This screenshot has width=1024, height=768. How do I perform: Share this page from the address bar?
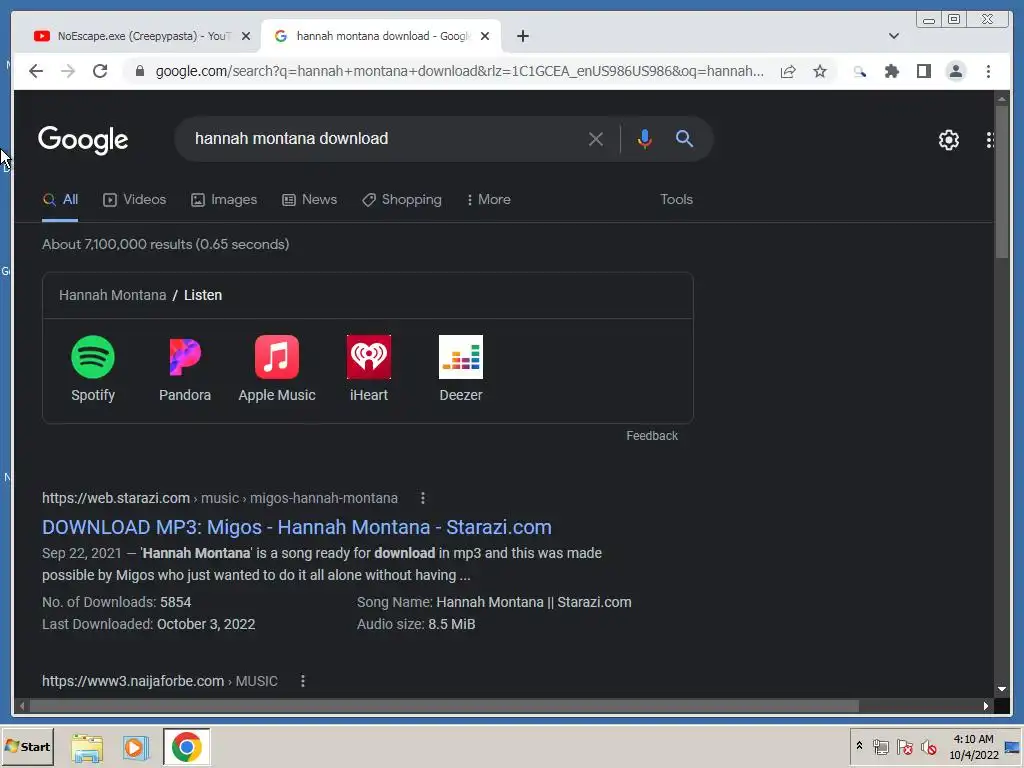pyautogui.click(x=788, y=71)
